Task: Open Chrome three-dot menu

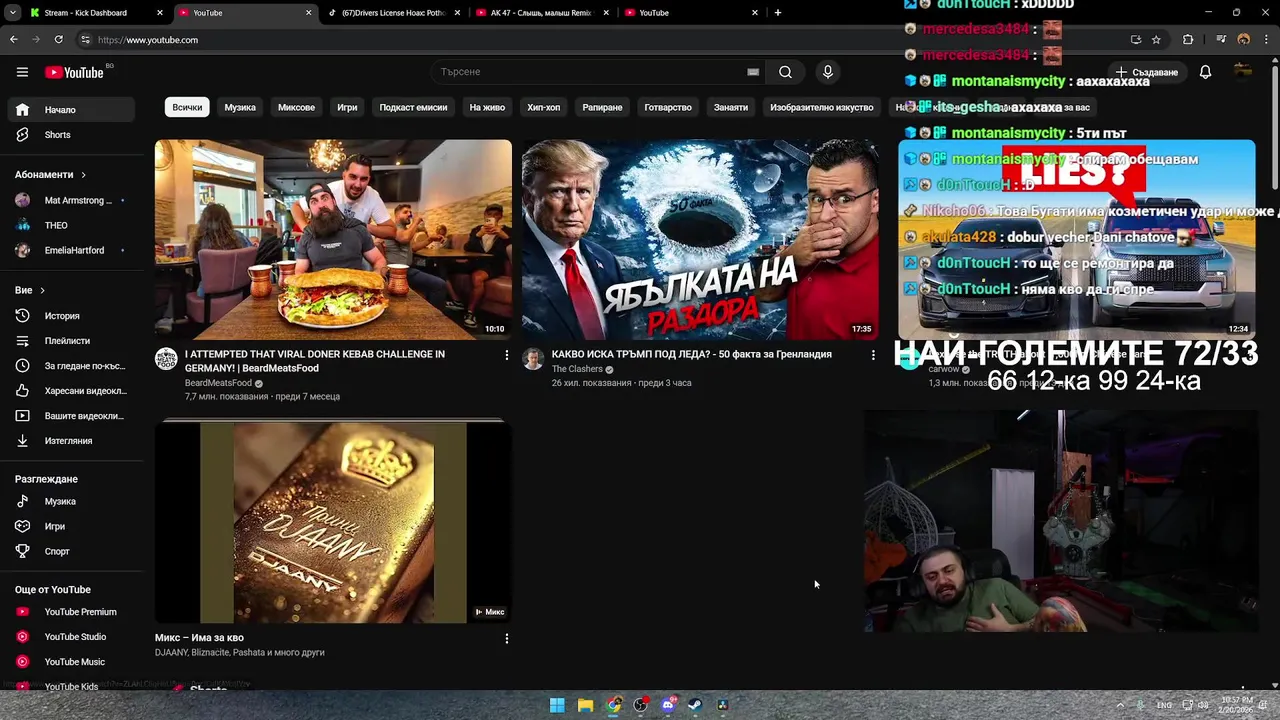Action: 1266,40
